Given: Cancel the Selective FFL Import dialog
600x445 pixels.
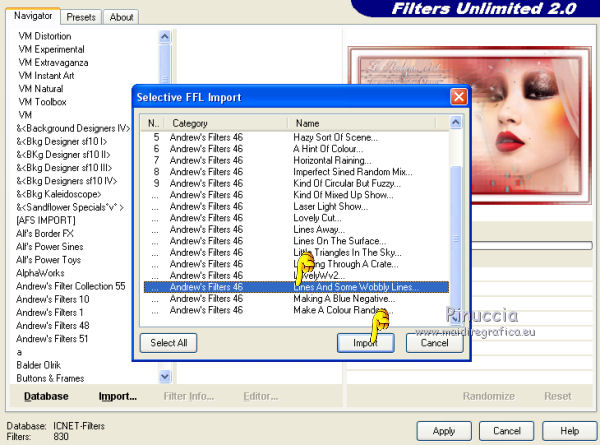Looking at the screenshot, I should pos(434,343).
